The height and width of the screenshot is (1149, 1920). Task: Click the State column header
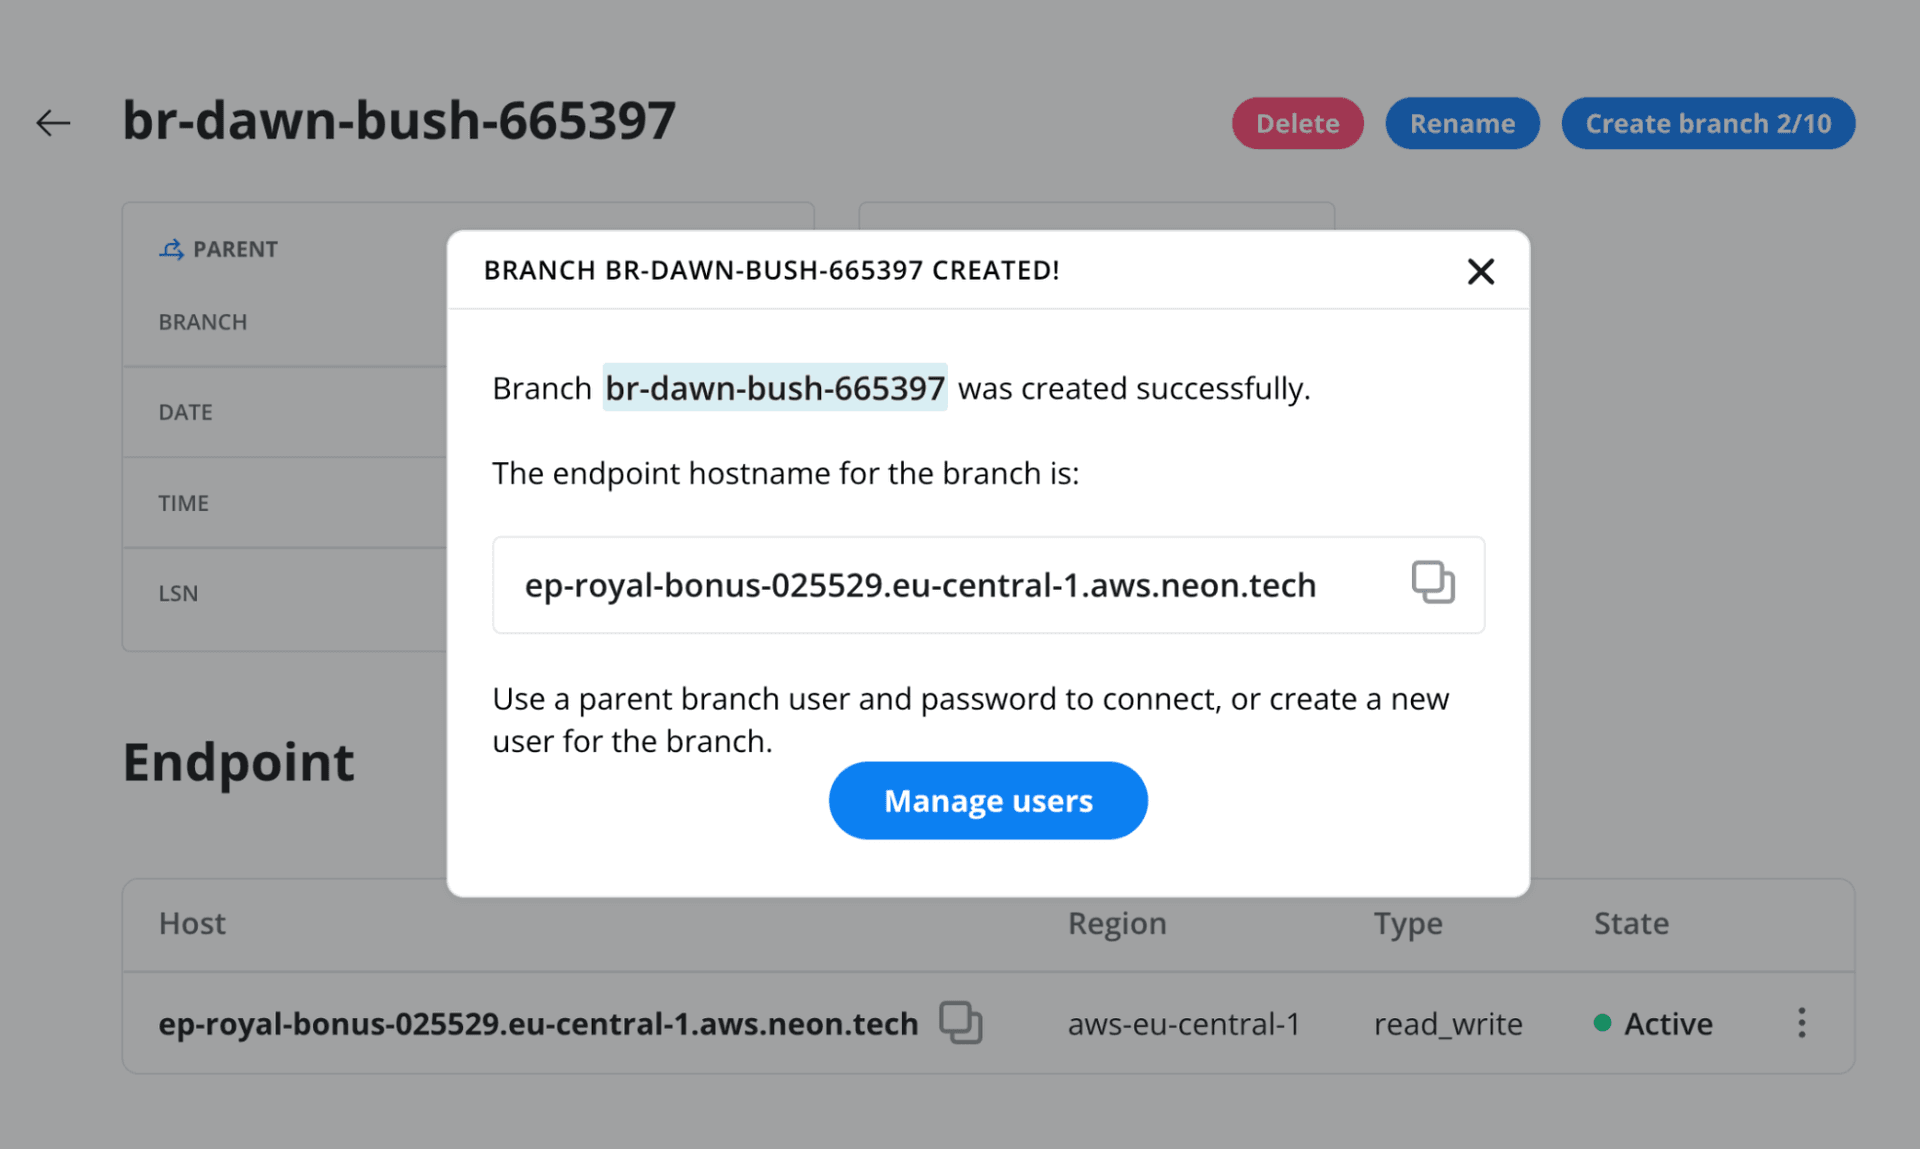tap(1630, 923)
